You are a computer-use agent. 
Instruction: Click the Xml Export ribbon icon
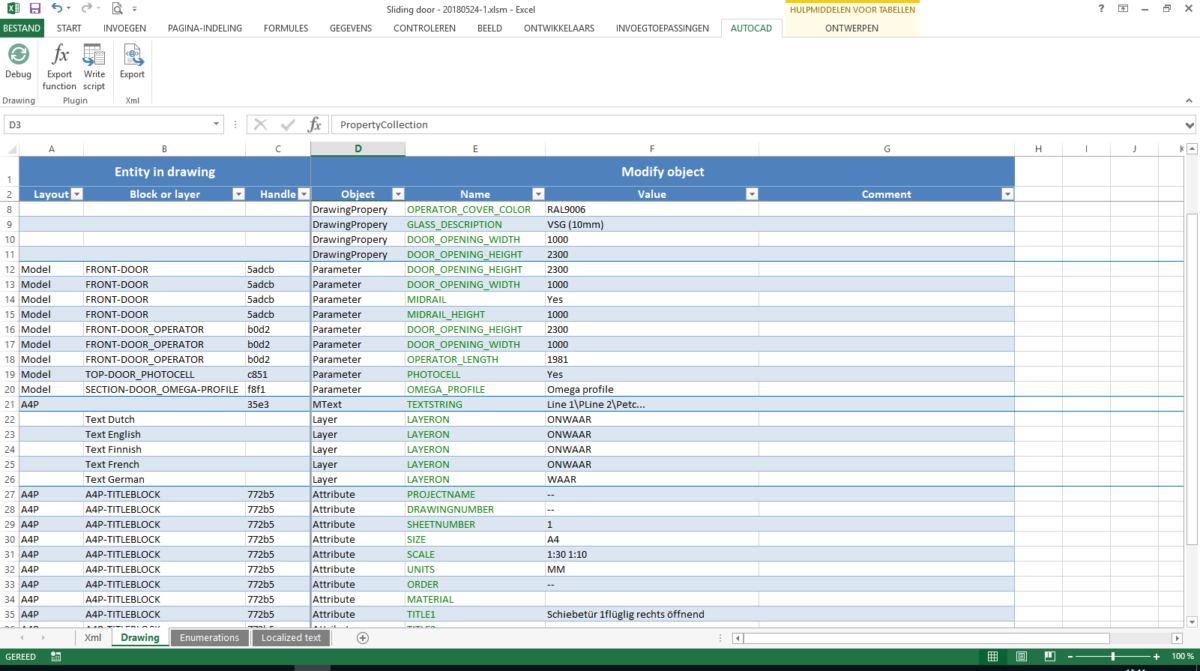click(132, 55)
